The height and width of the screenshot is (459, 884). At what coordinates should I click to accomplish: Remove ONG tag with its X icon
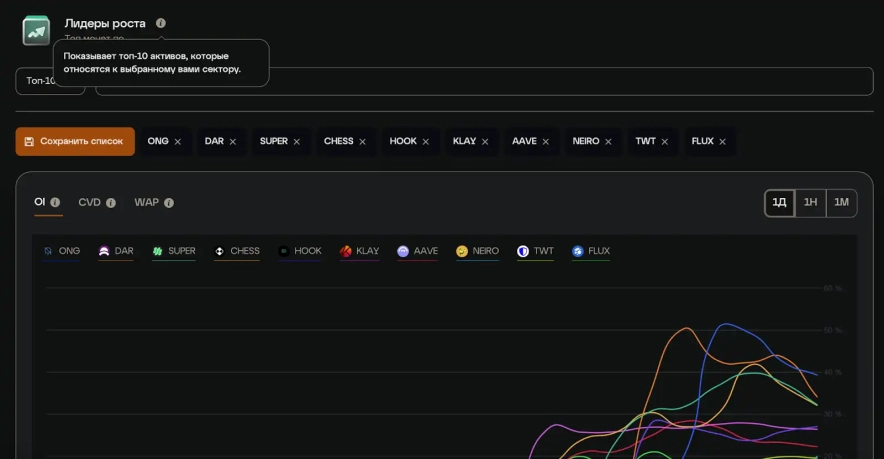[x=178, y=142]
